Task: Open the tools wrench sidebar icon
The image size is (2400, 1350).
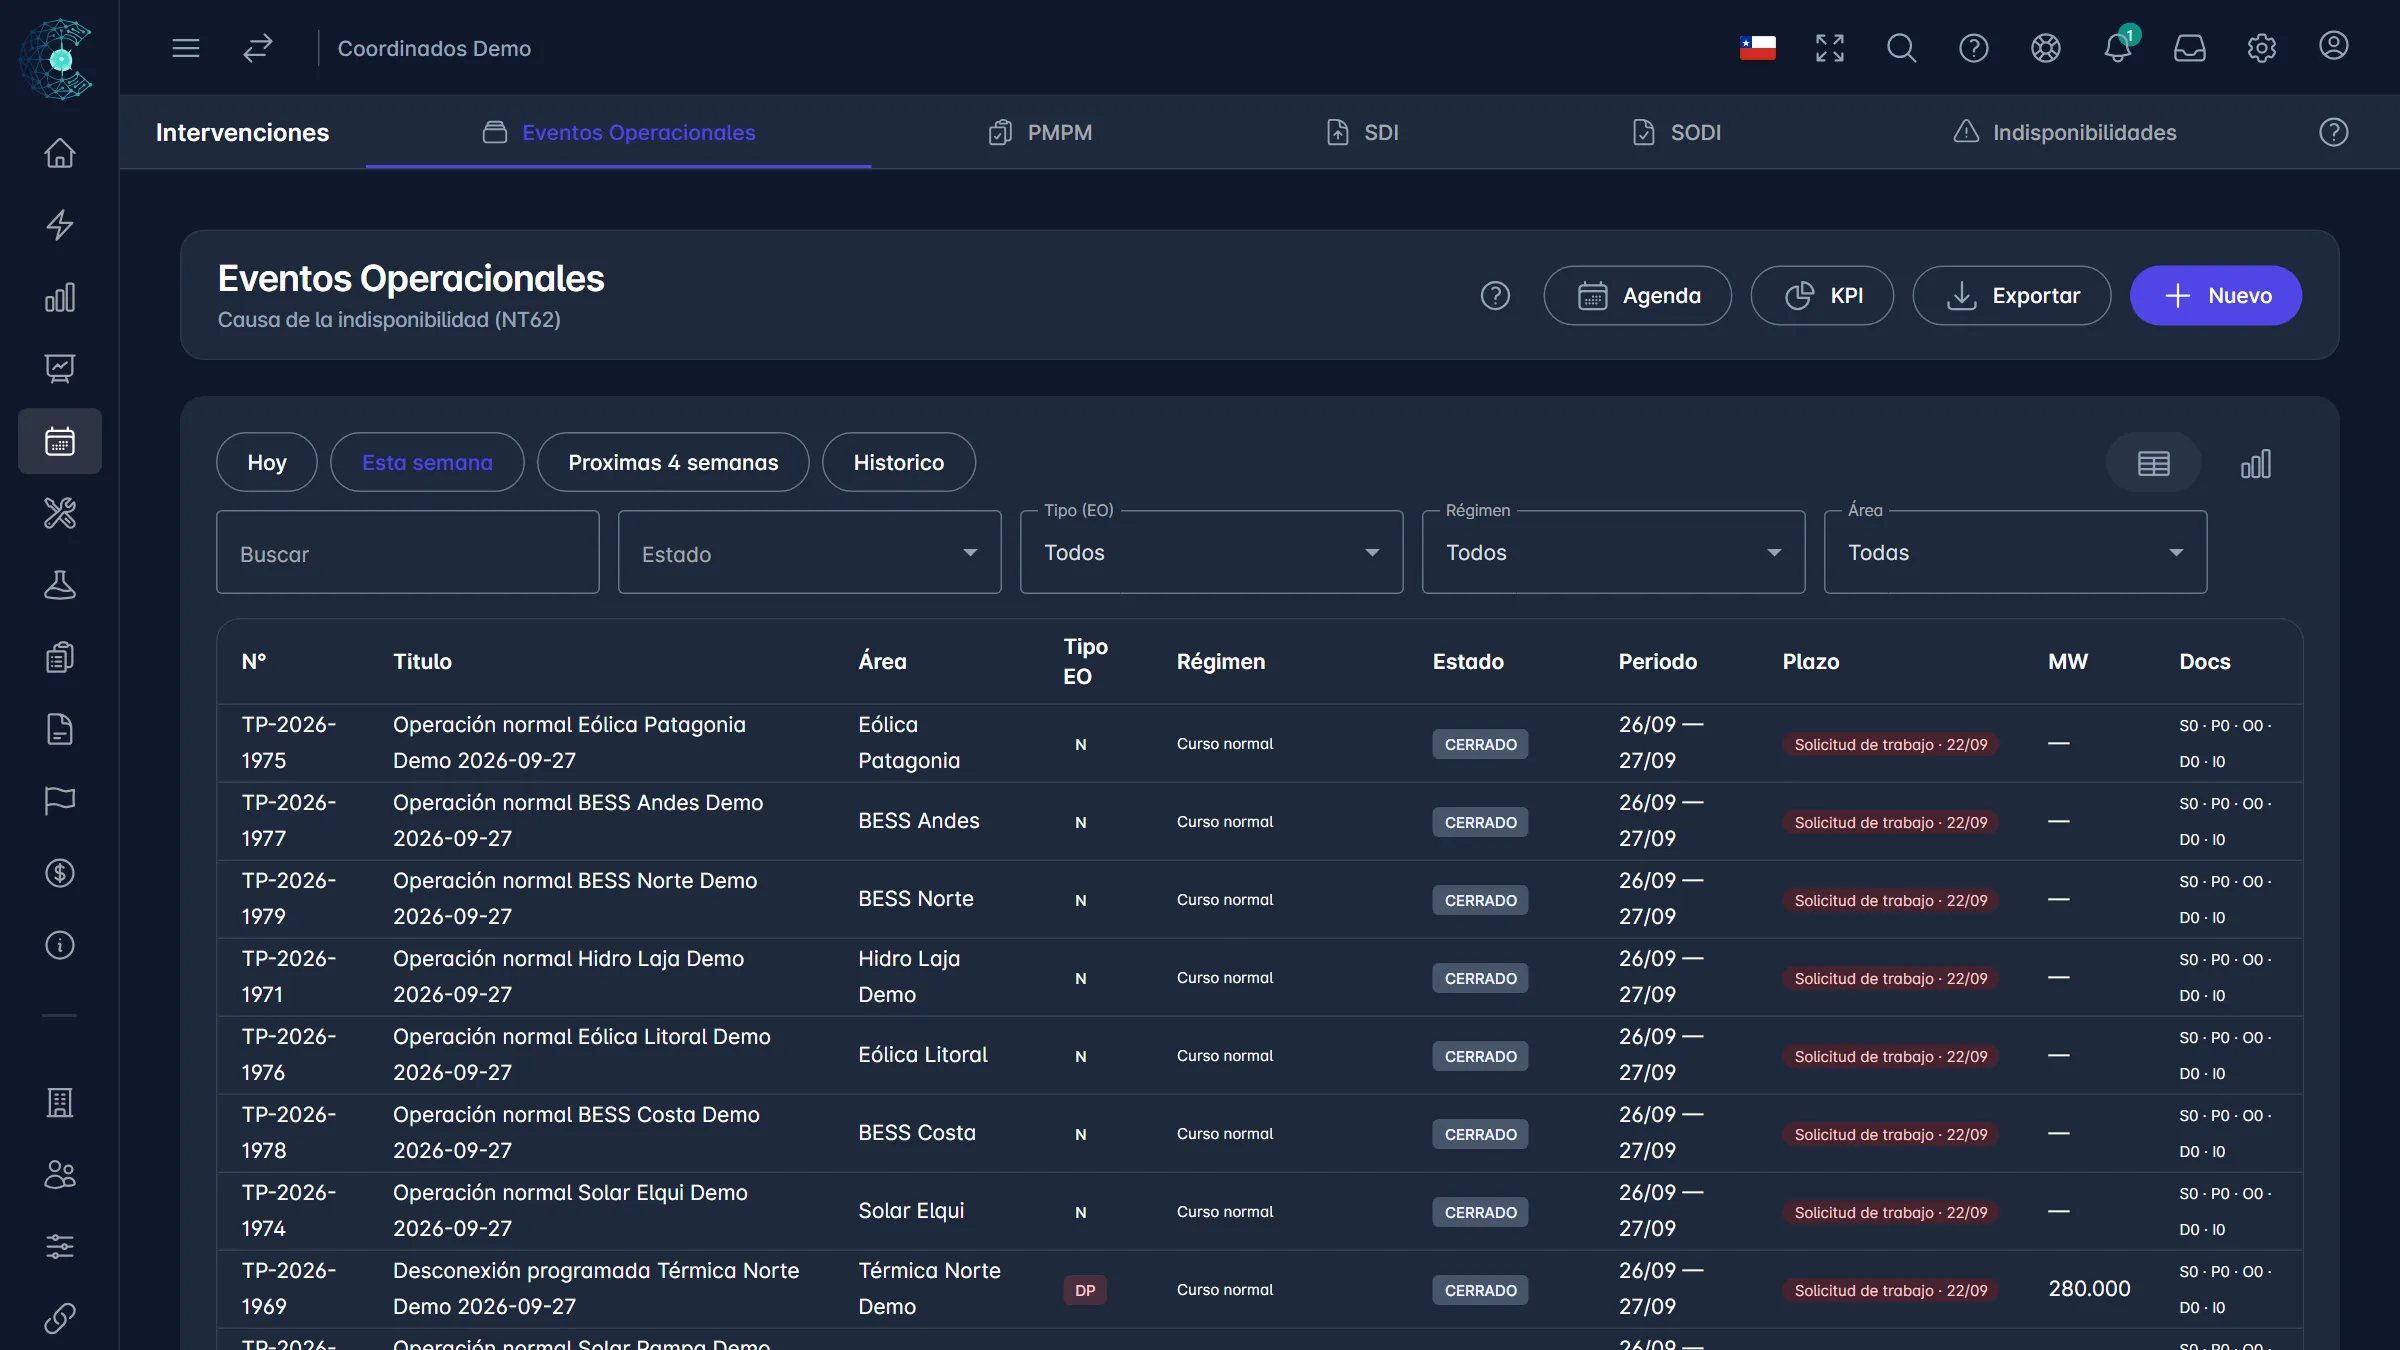Action: click(60, 513)
